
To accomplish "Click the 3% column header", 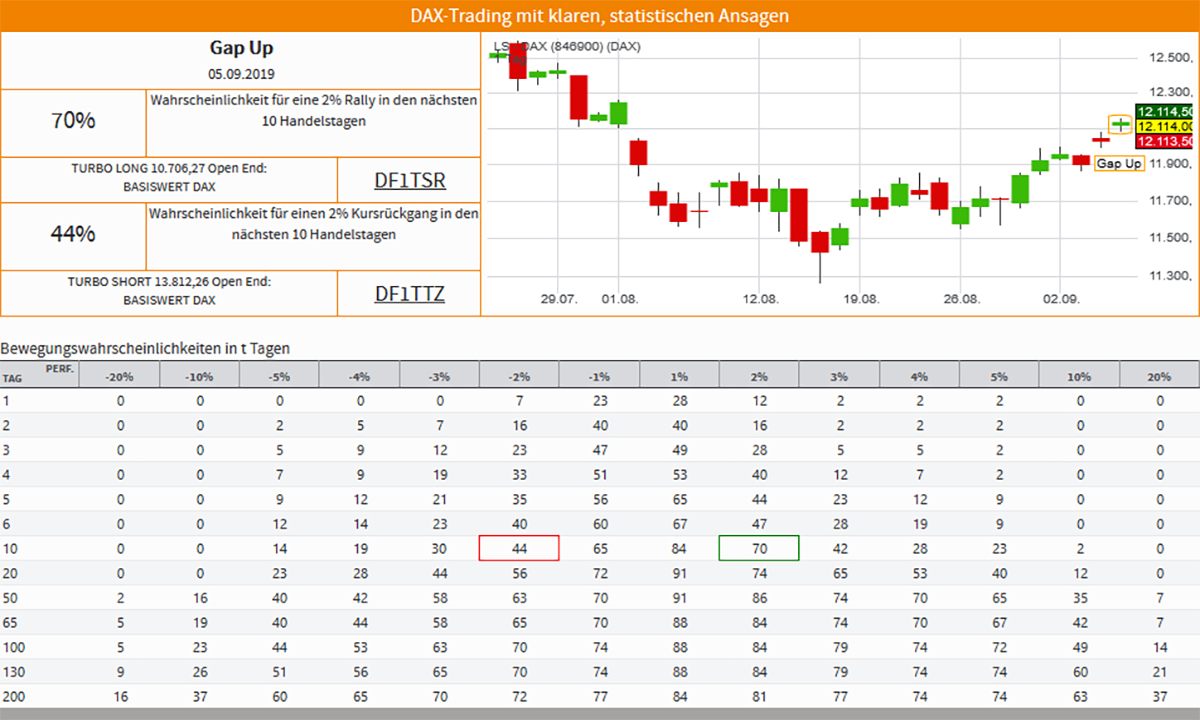I will 839,375.
